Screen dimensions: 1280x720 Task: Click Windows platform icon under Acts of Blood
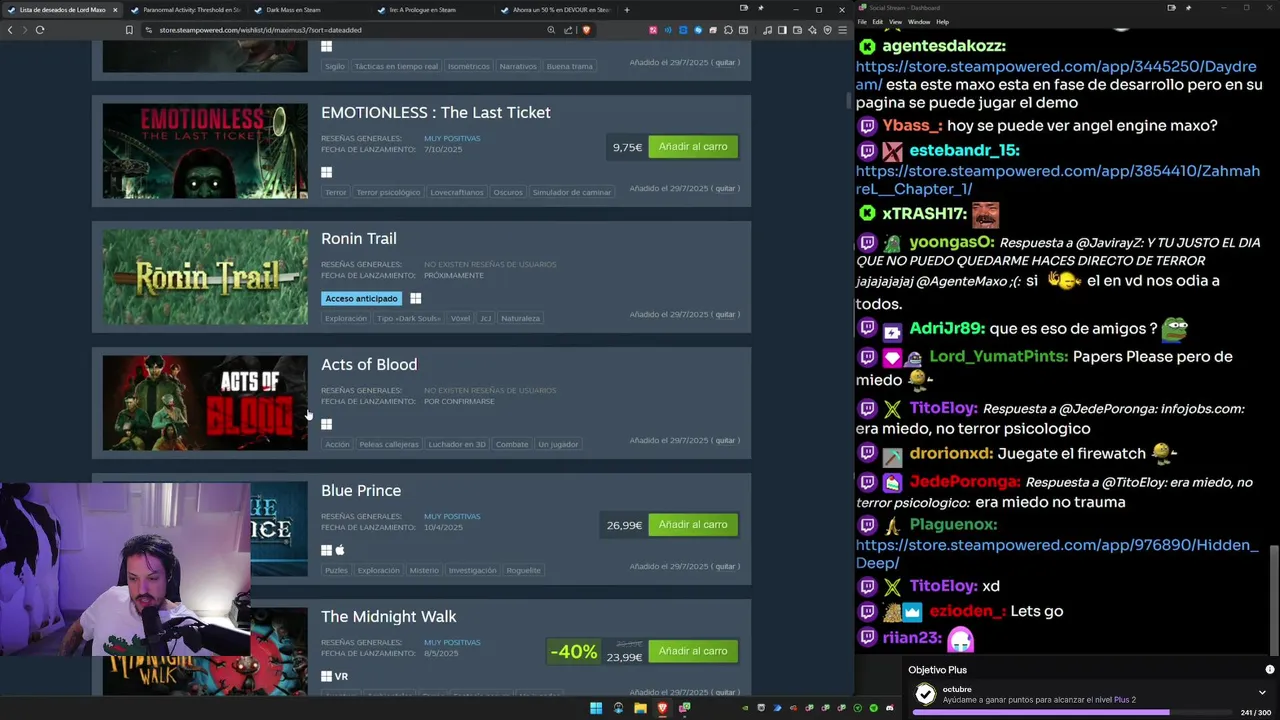(326, 424)
